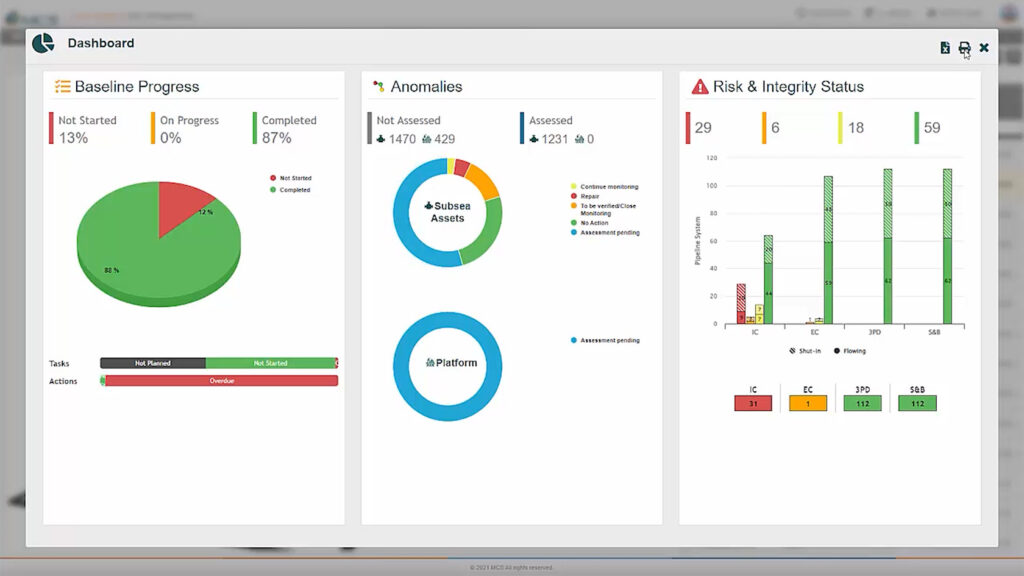Click the Subsea Assets donut center label

click(447, 212)
